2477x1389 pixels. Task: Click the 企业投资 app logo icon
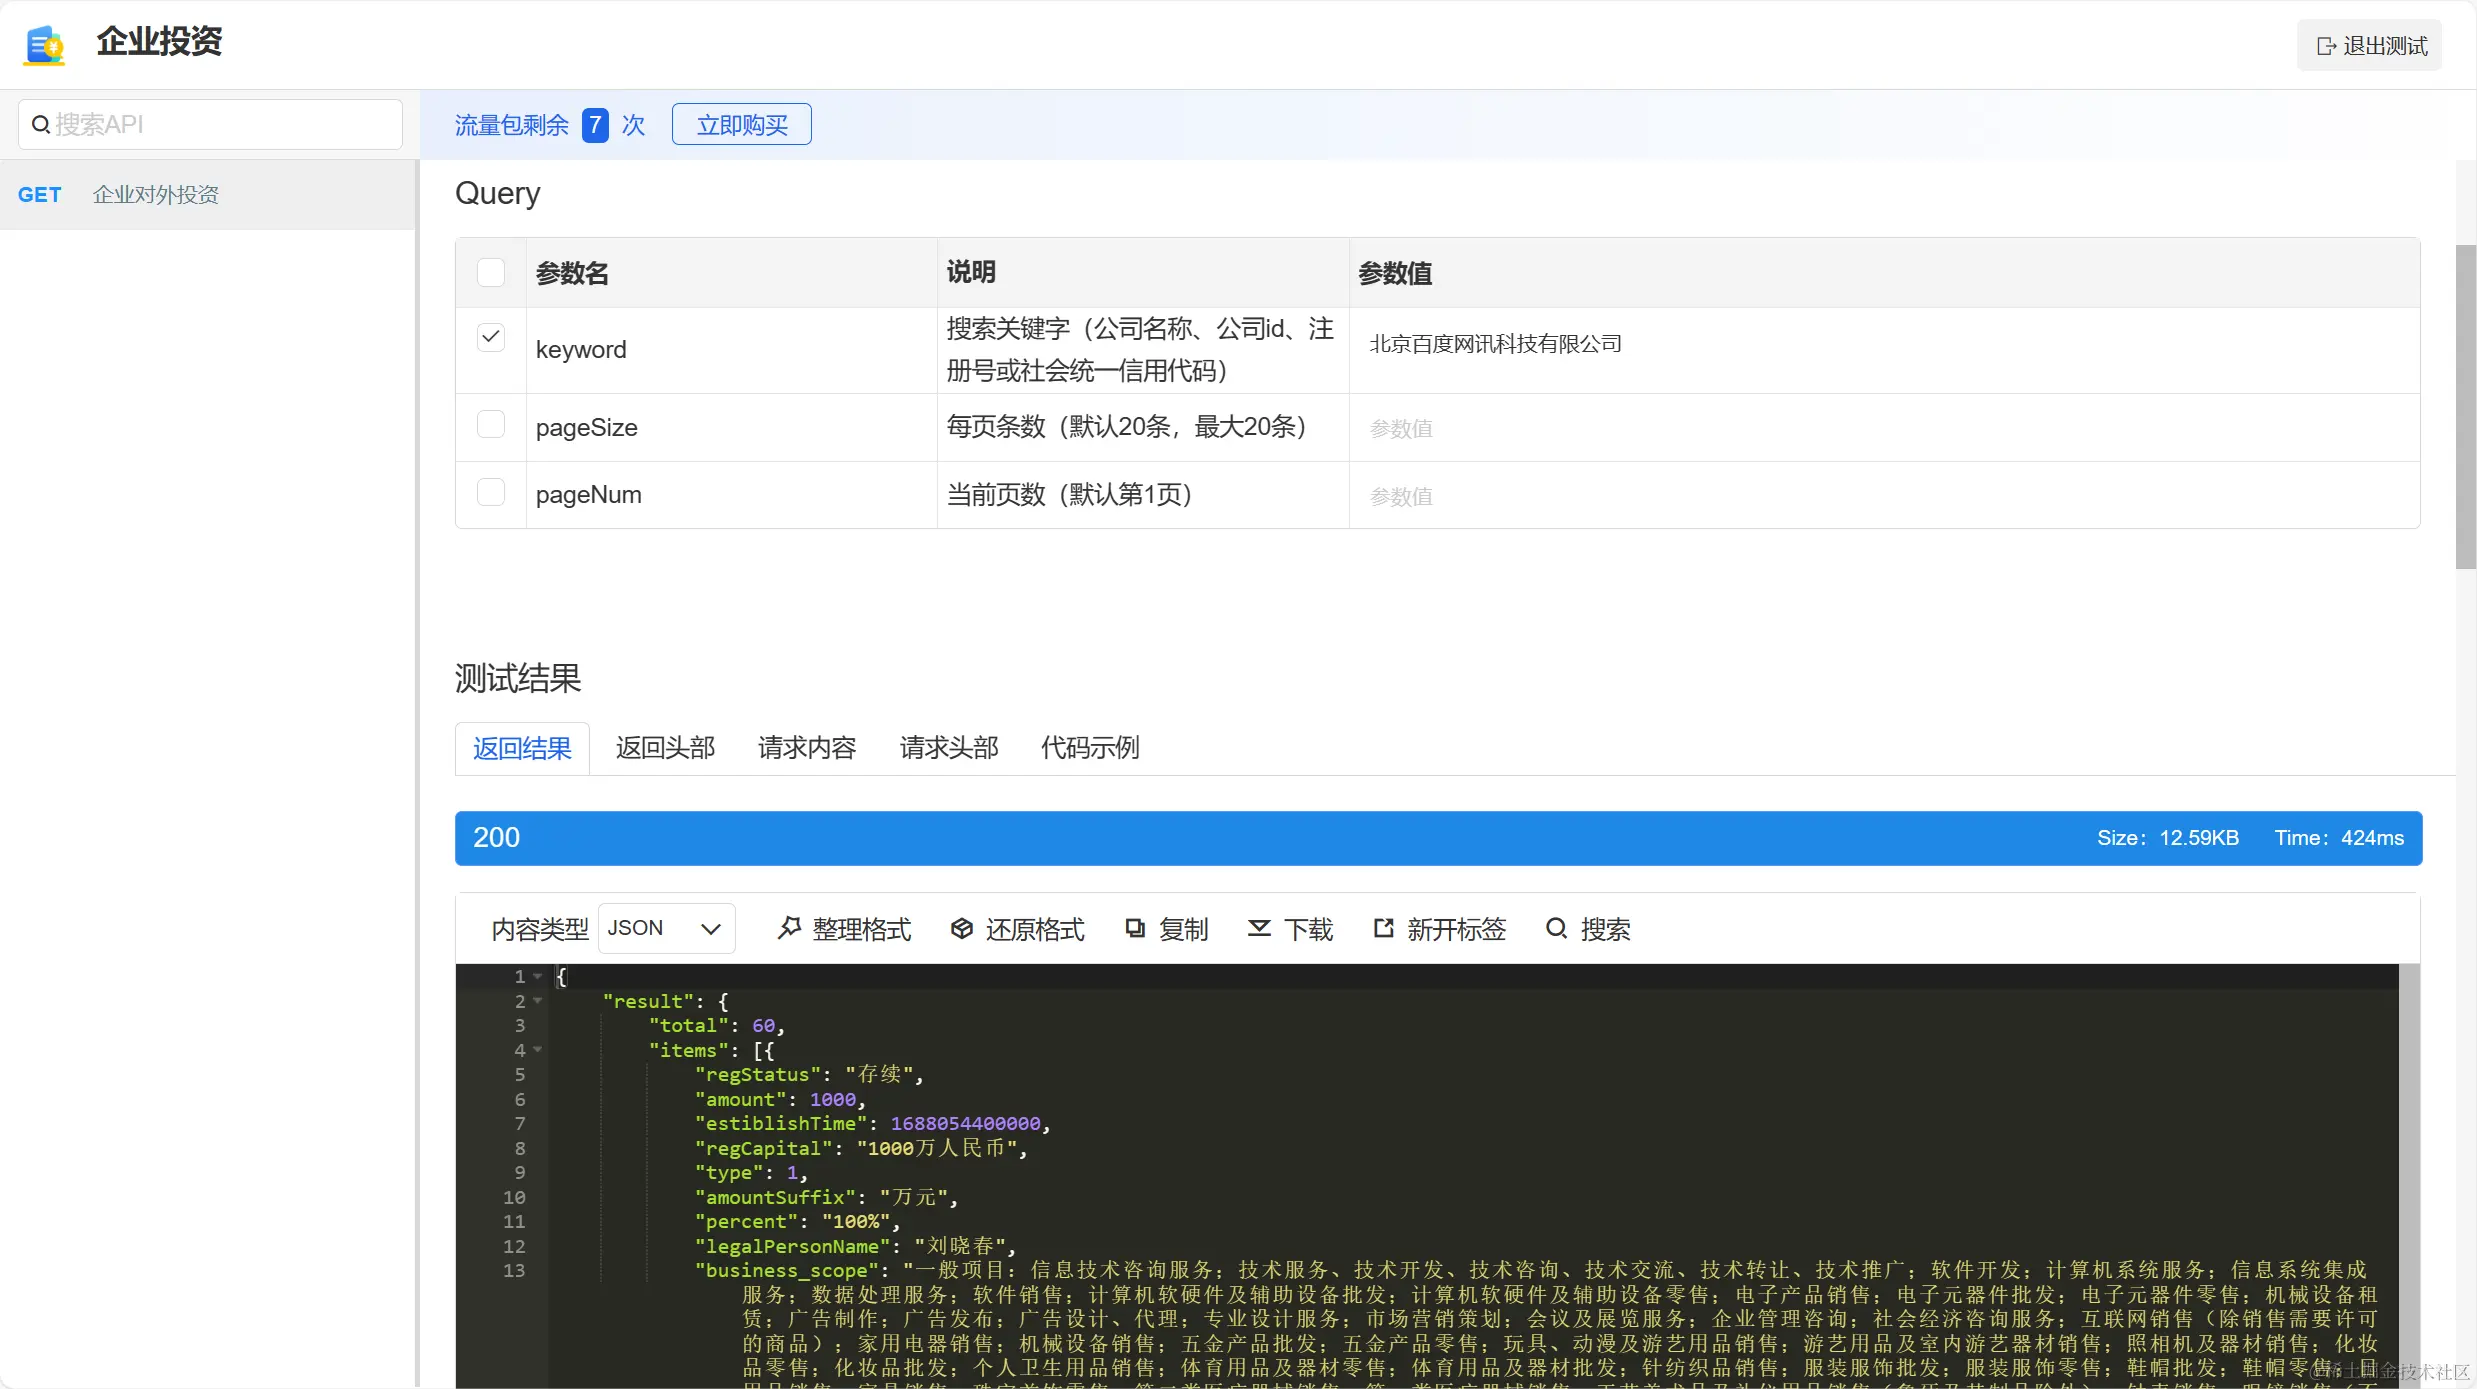45,44
